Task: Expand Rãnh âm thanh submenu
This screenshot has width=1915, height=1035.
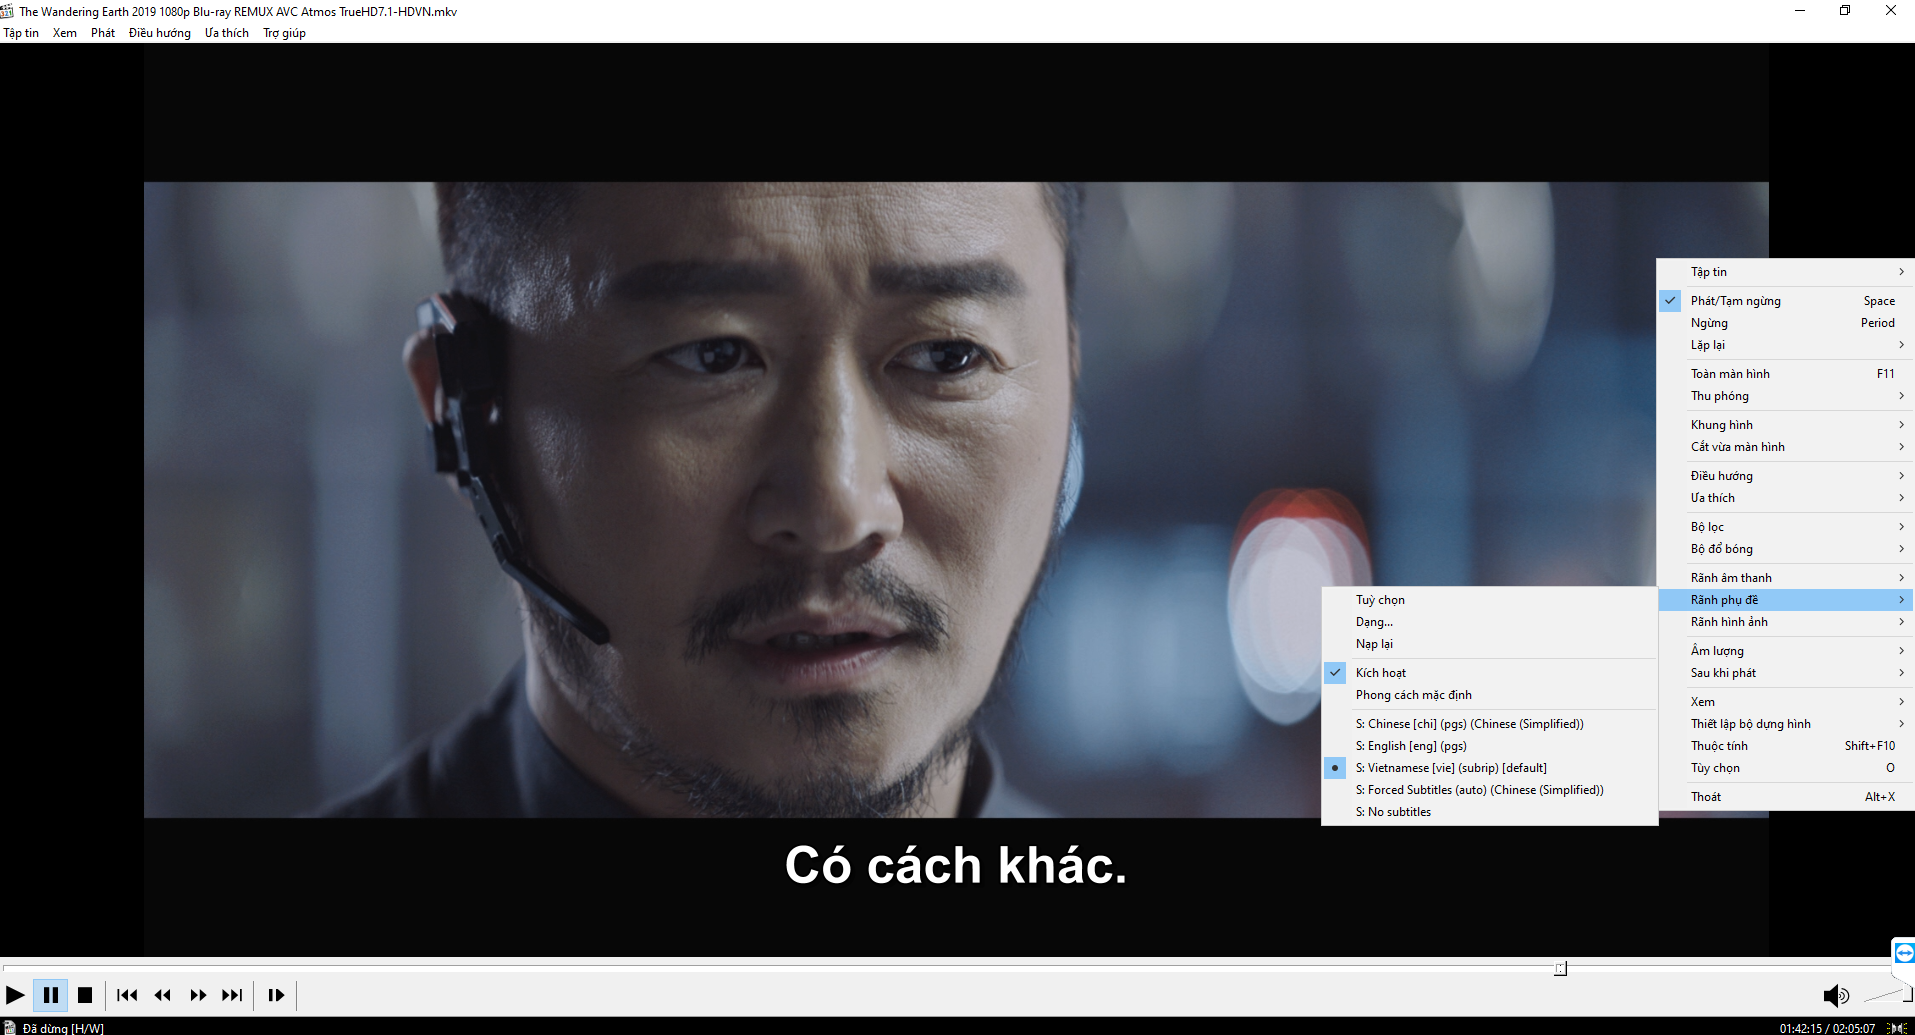Action: point(1786,578)
